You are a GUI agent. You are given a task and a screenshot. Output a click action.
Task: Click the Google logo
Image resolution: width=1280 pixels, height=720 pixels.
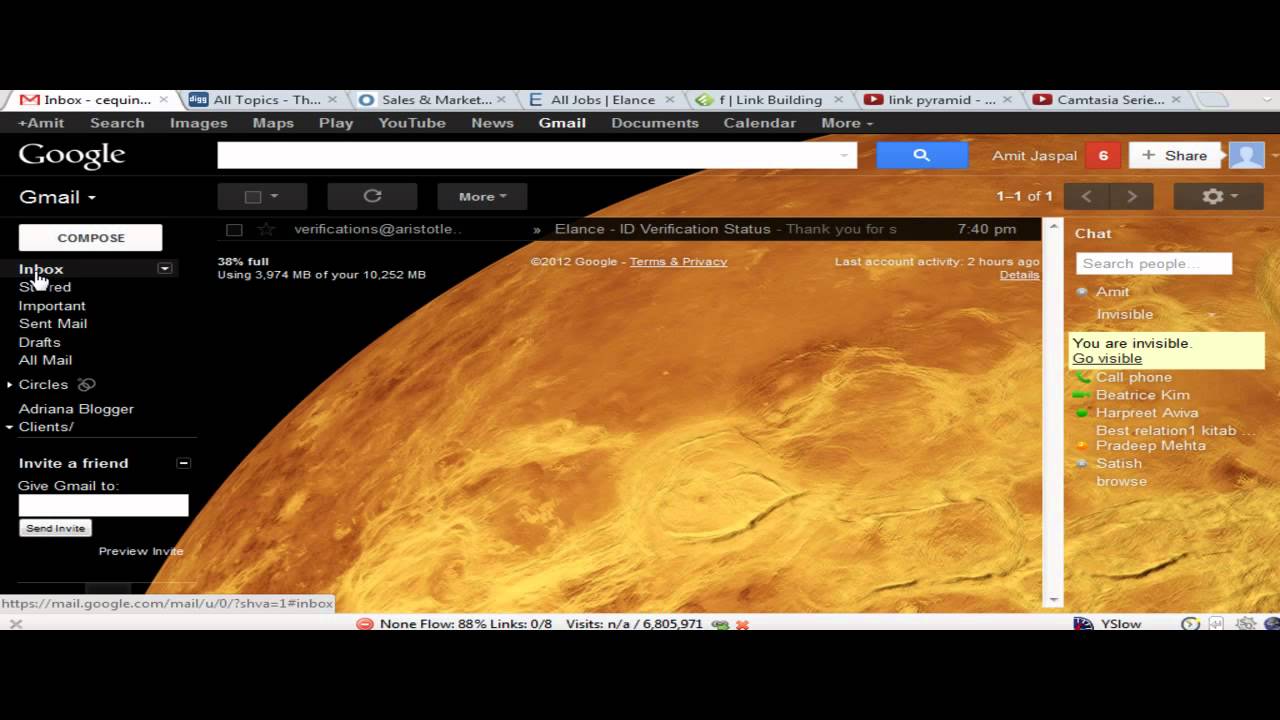pyautogui.click(x=72, y=155)
